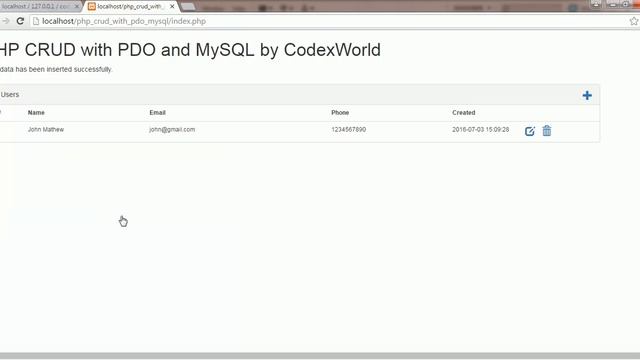
Task: Go forward with the browser arrow
Action: tap(5, 21)
